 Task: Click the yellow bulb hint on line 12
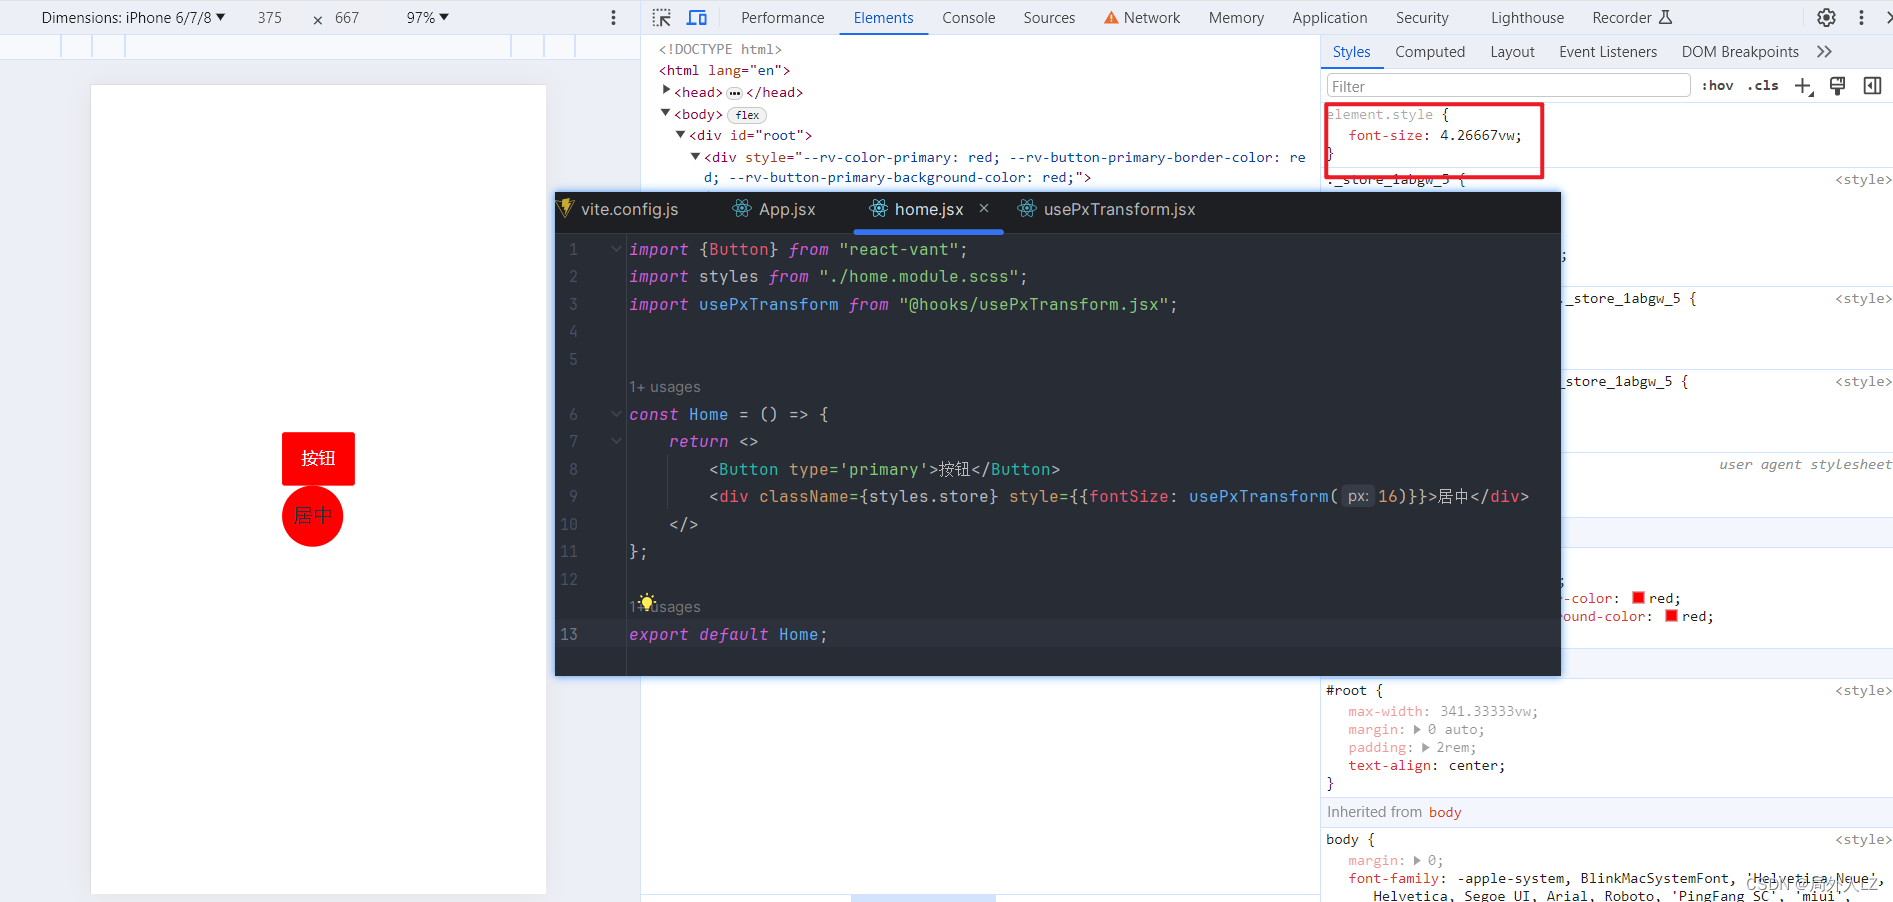click(647, 603)
